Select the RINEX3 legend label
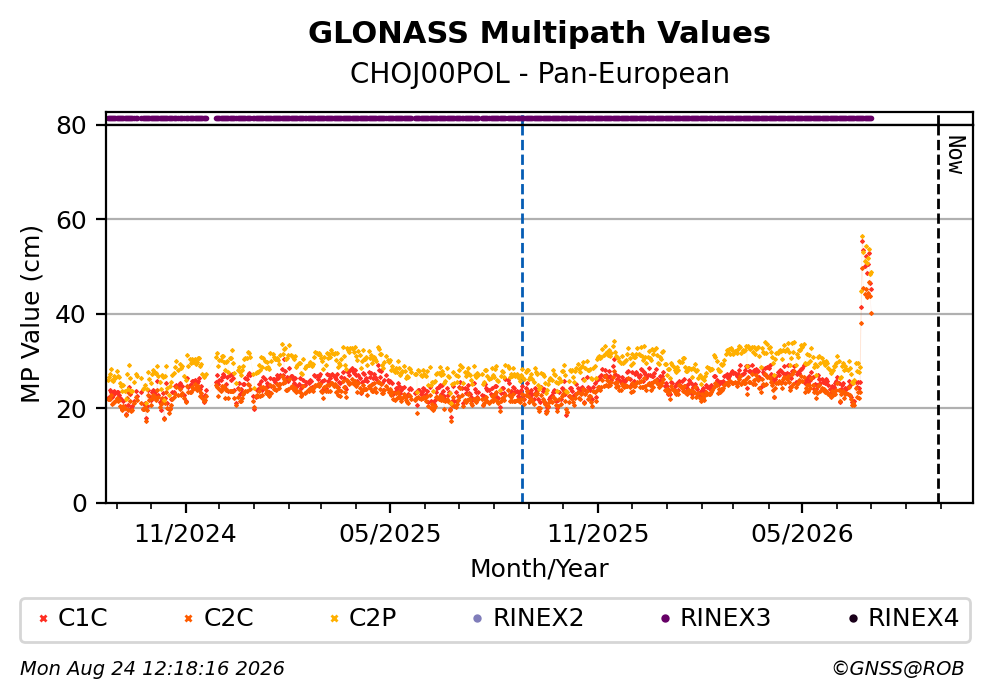This screenshot has height=699, width=993. 725,618
